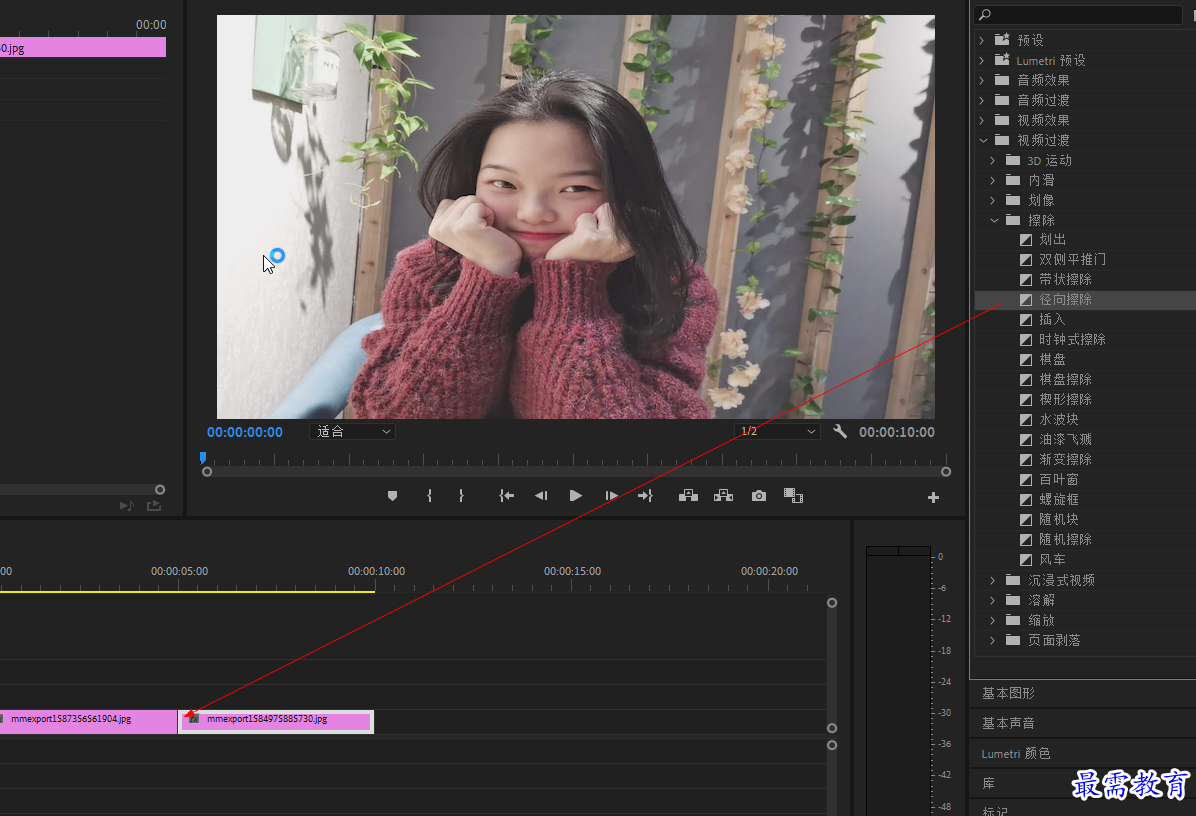Expand the 沉浸式视频 folder
Image resolution: width=1196 pixels, height=816 pixels.
coord(993,580)
